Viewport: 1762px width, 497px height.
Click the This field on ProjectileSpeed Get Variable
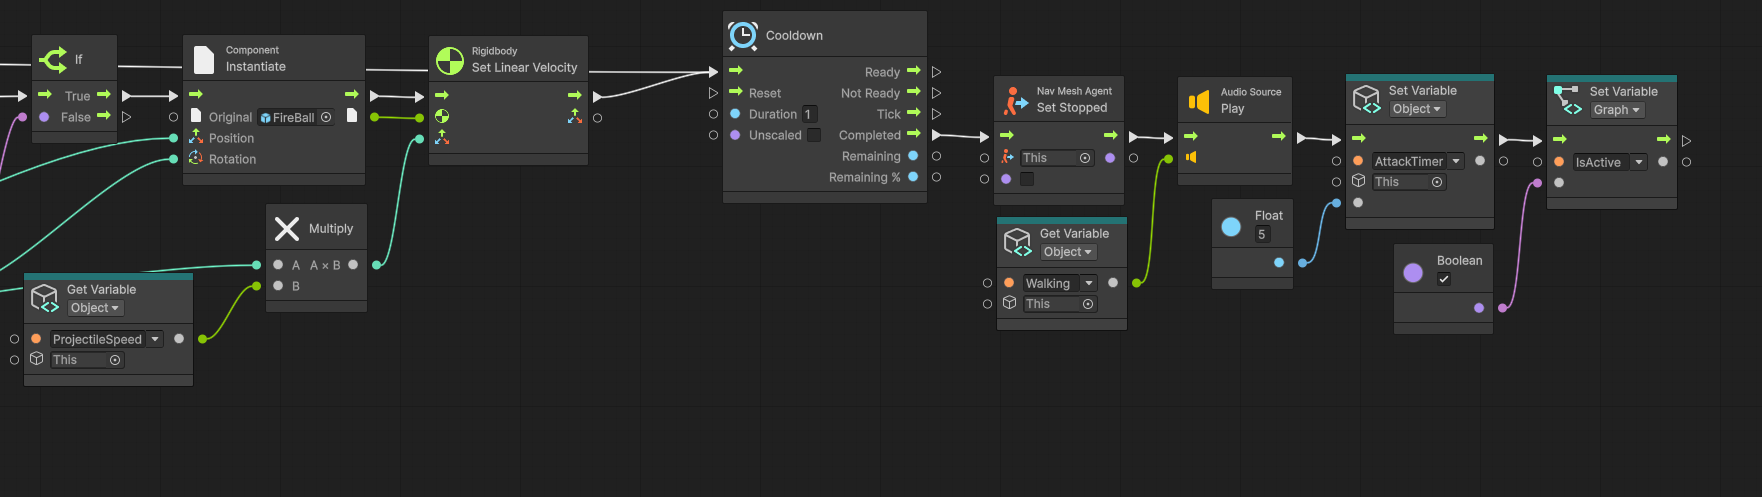(x=87, y=360)
